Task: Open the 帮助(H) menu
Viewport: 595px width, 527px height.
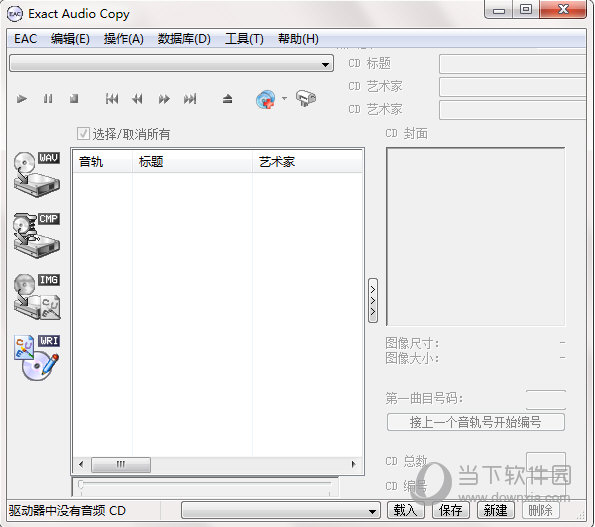Action: coord(298,39)
